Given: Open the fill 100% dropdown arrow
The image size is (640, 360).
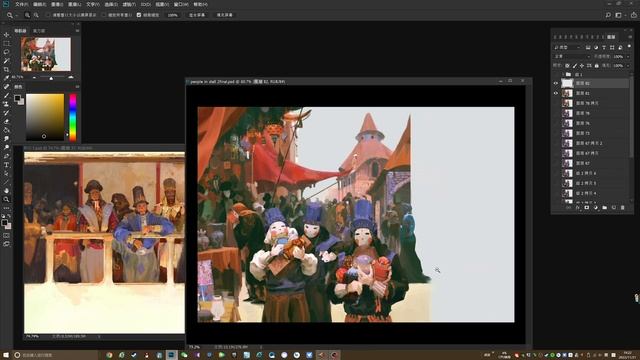Looking at the screenshot, I should click(628, 65).
